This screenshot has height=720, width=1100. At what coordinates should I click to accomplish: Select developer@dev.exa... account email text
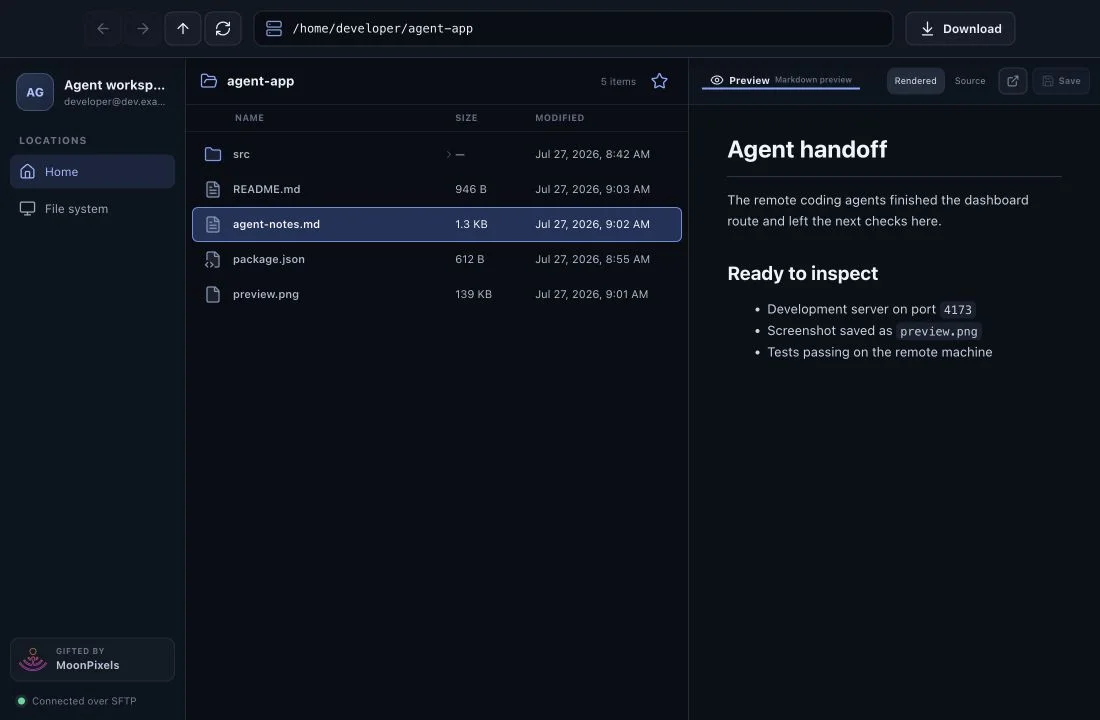[114, 102]
